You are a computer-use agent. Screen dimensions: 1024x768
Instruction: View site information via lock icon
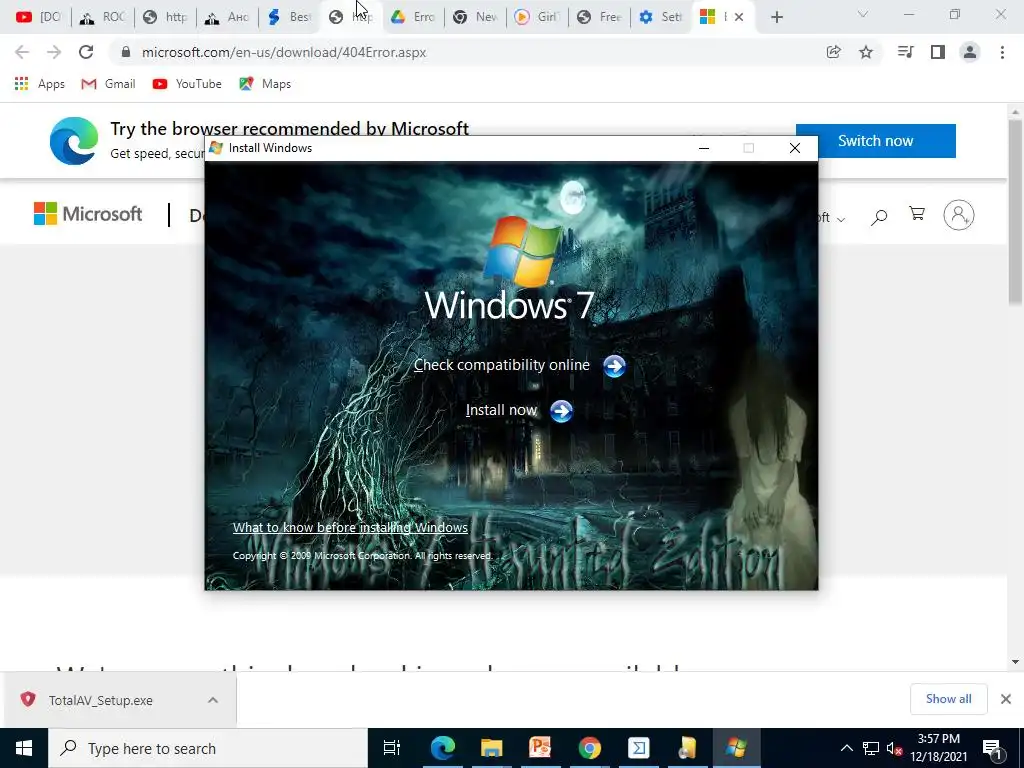126,52
